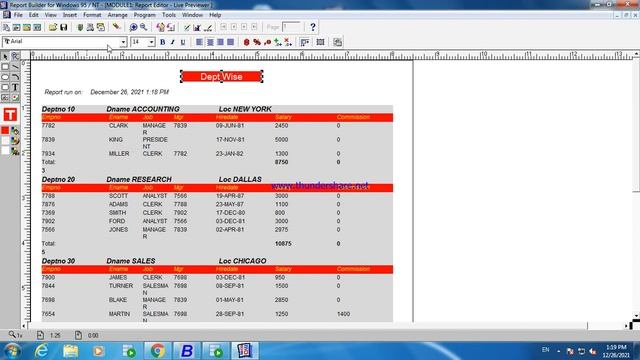
Task: Select the Arc drawing tool
Action: point(15,77)
